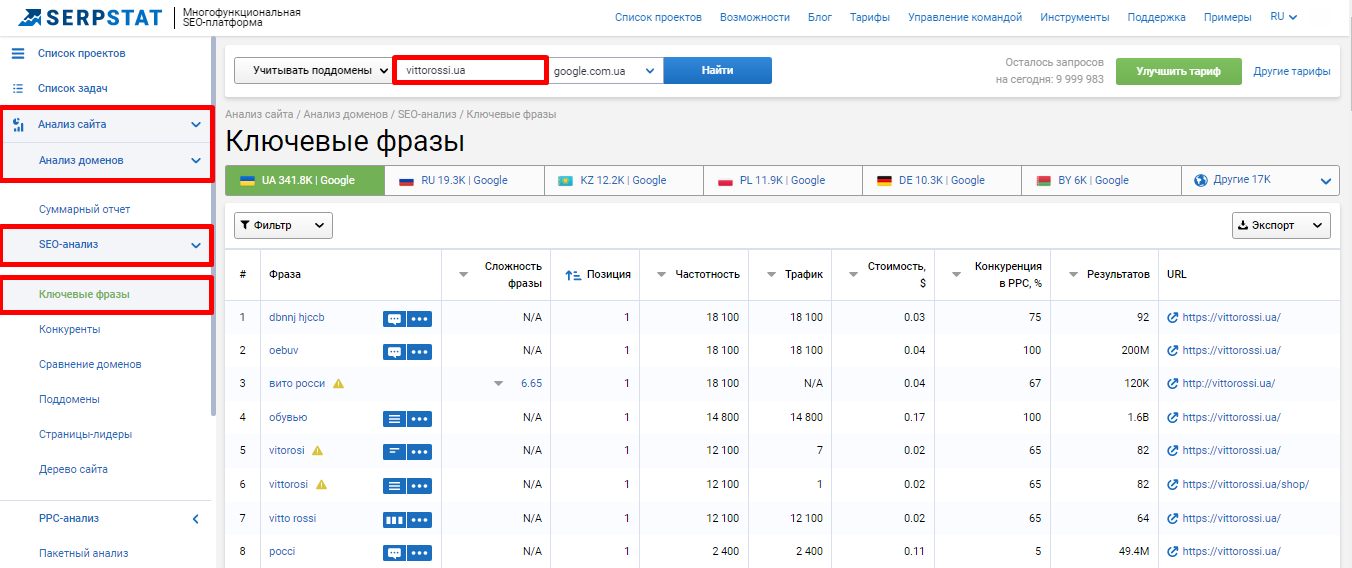This screenshot has height=568, width=1352.
Task: Click the external link icon in the россі row
Action: click(1173, 552)
